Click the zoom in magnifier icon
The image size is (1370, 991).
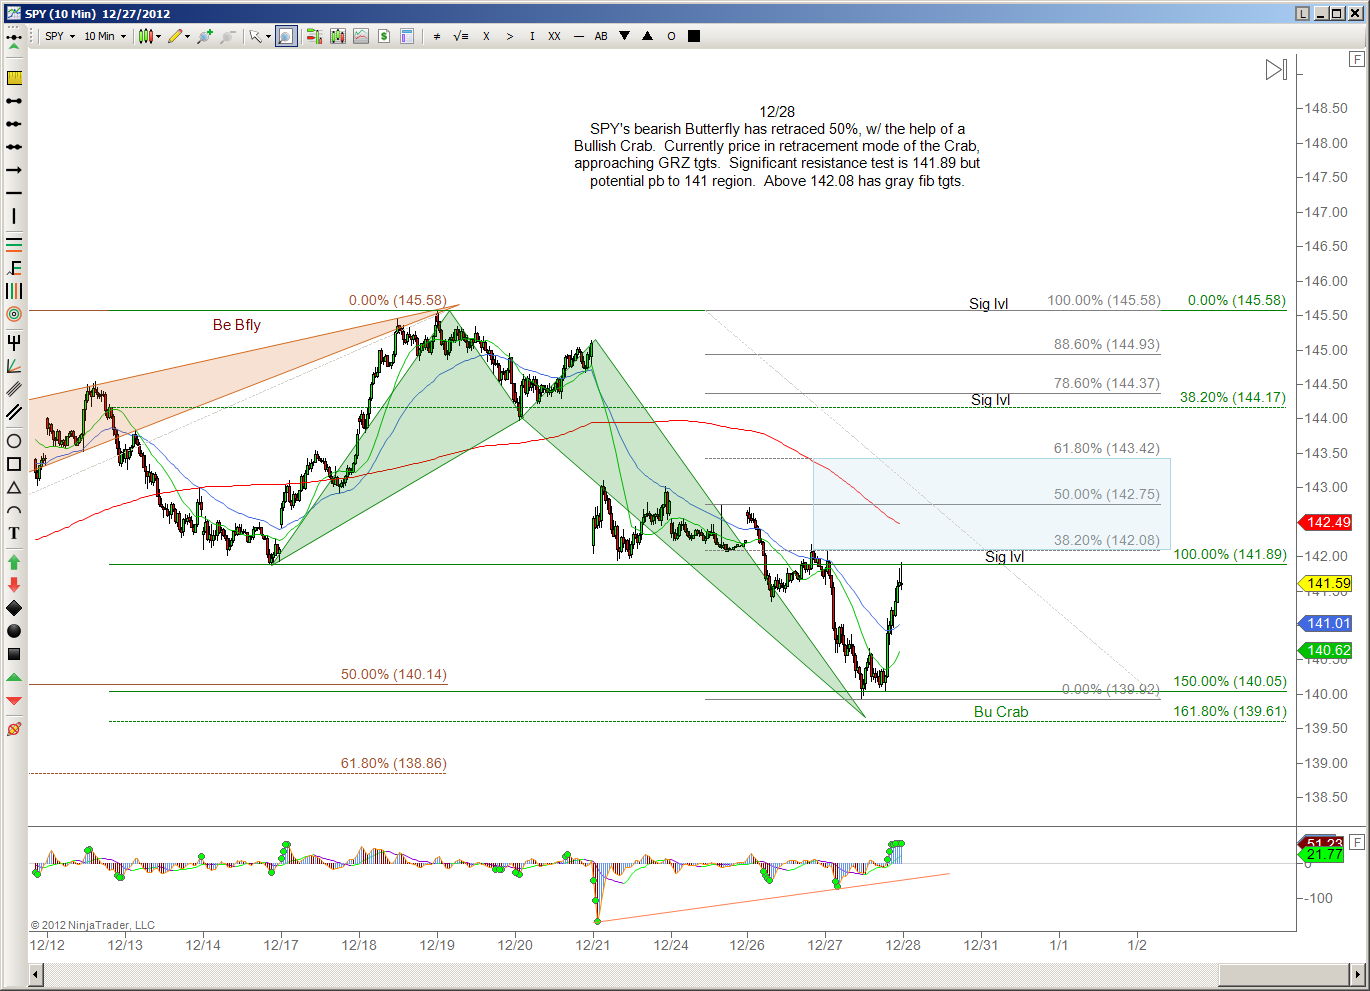pos(205,36)
